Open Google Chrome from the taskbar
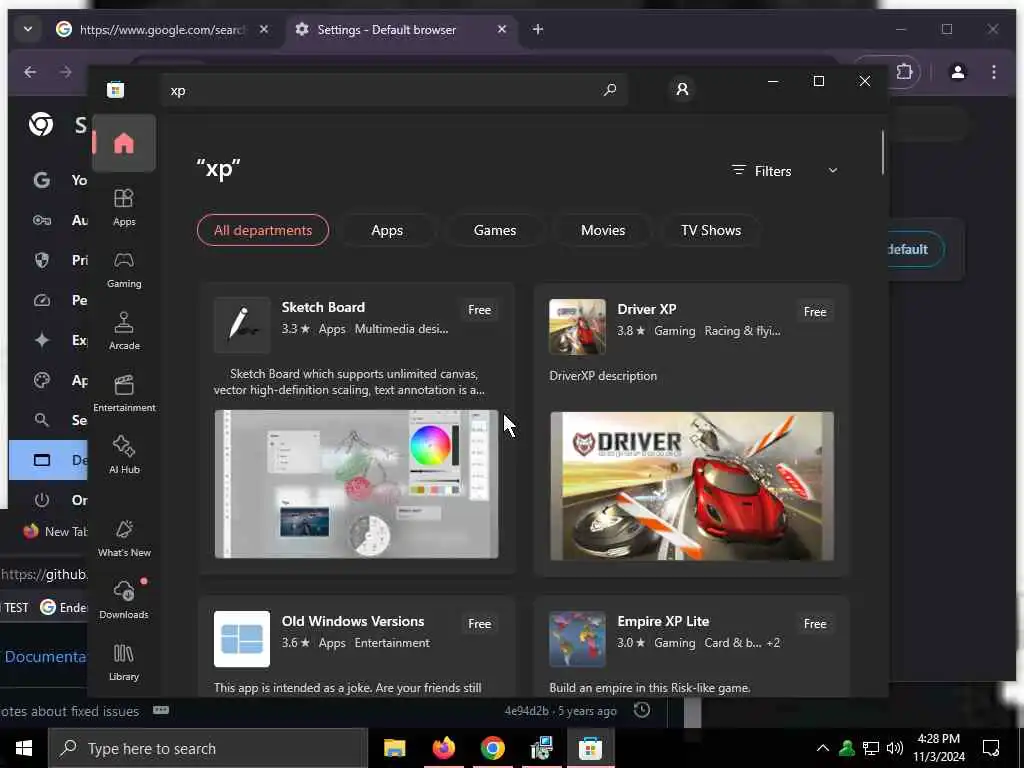Viewport: 1024px width, 768px height. click(x=492, y=748)
